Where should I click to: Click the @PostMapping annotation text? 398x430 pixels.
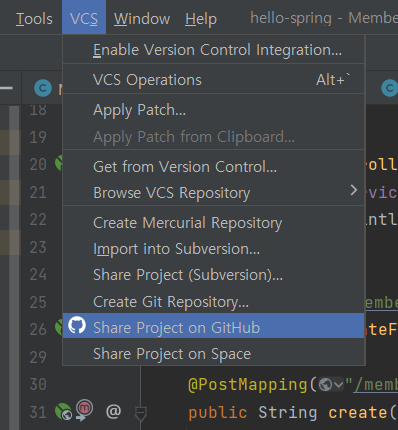coord(247,384)
